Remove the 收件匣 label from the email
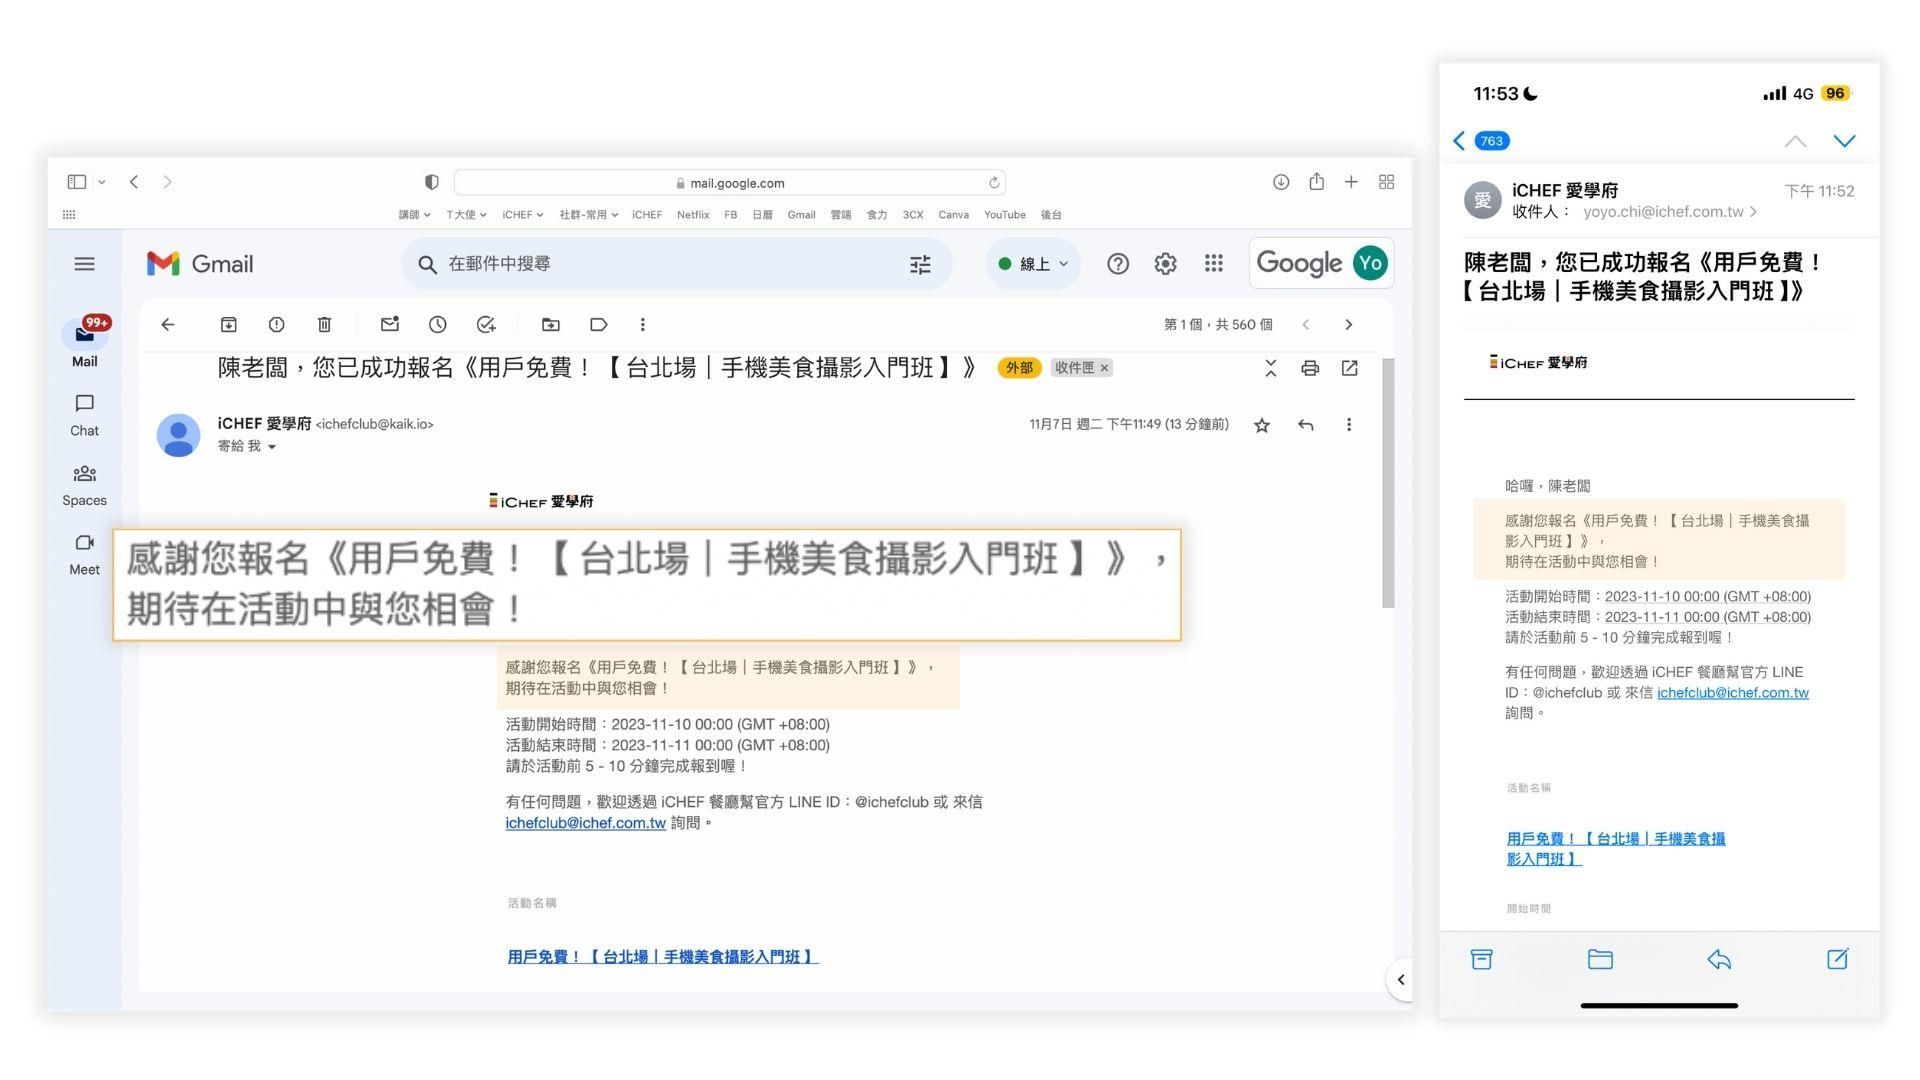Screen dimensions: 1920x1080 pyautogui.click(x=1105, y=368)
